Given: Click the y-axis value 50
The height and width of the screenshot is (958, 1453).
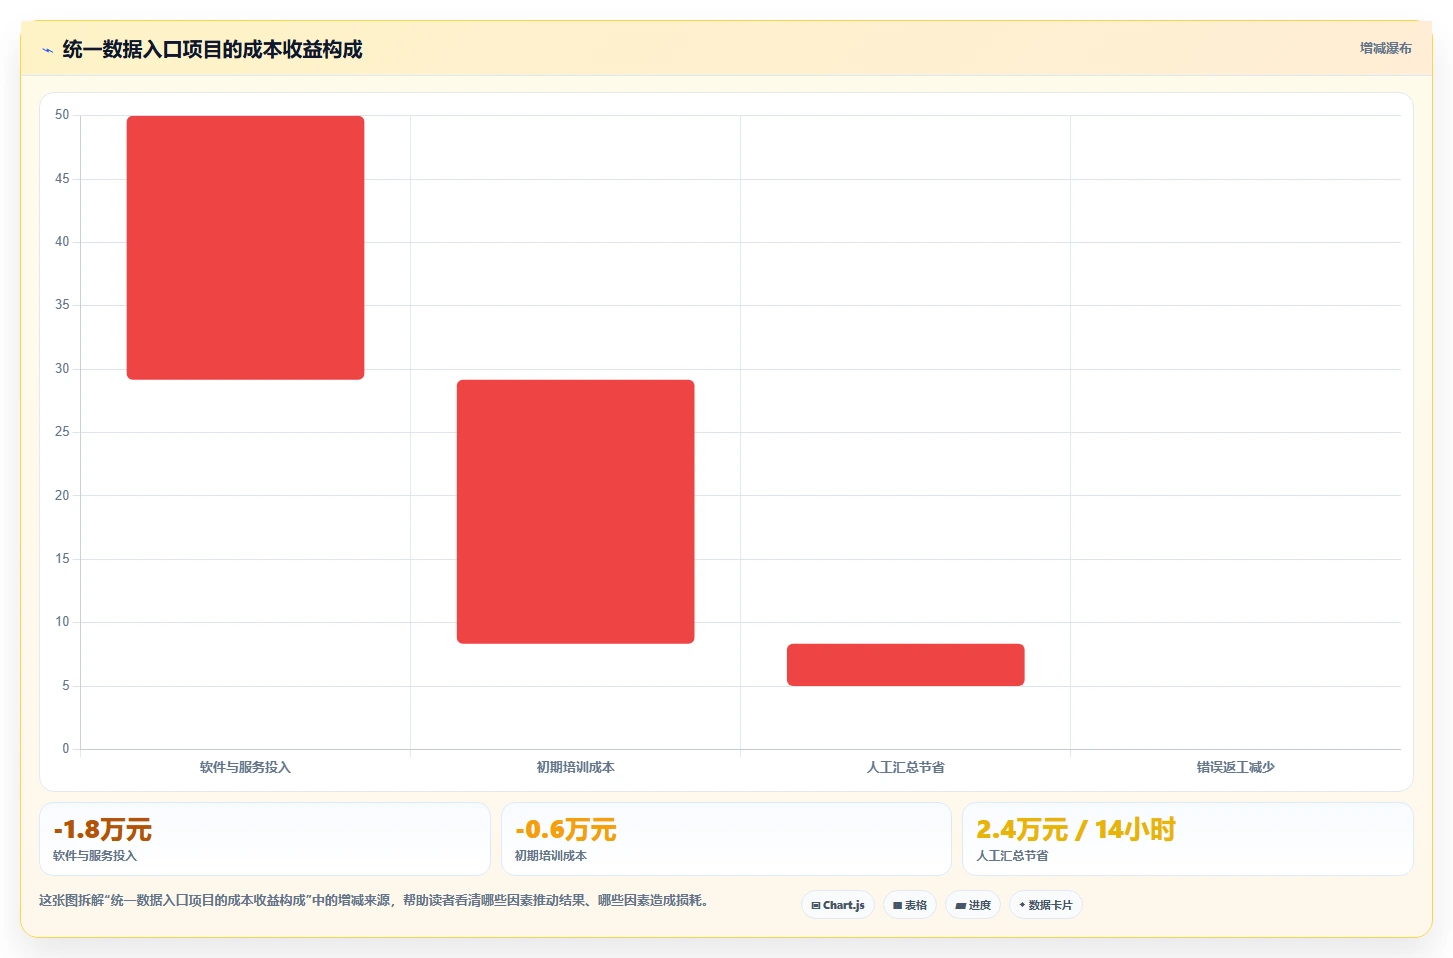Looking at the screenshot, I should (x=62, y=115).
